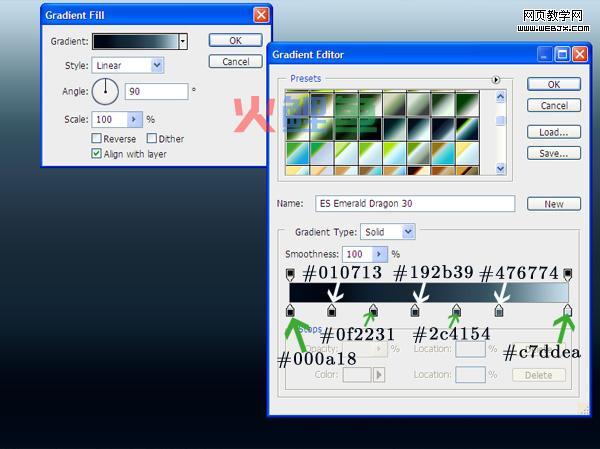Open the gradient picker dropdown arrow in Gradient Fill
600x449 pixels.
click(183, 41)
